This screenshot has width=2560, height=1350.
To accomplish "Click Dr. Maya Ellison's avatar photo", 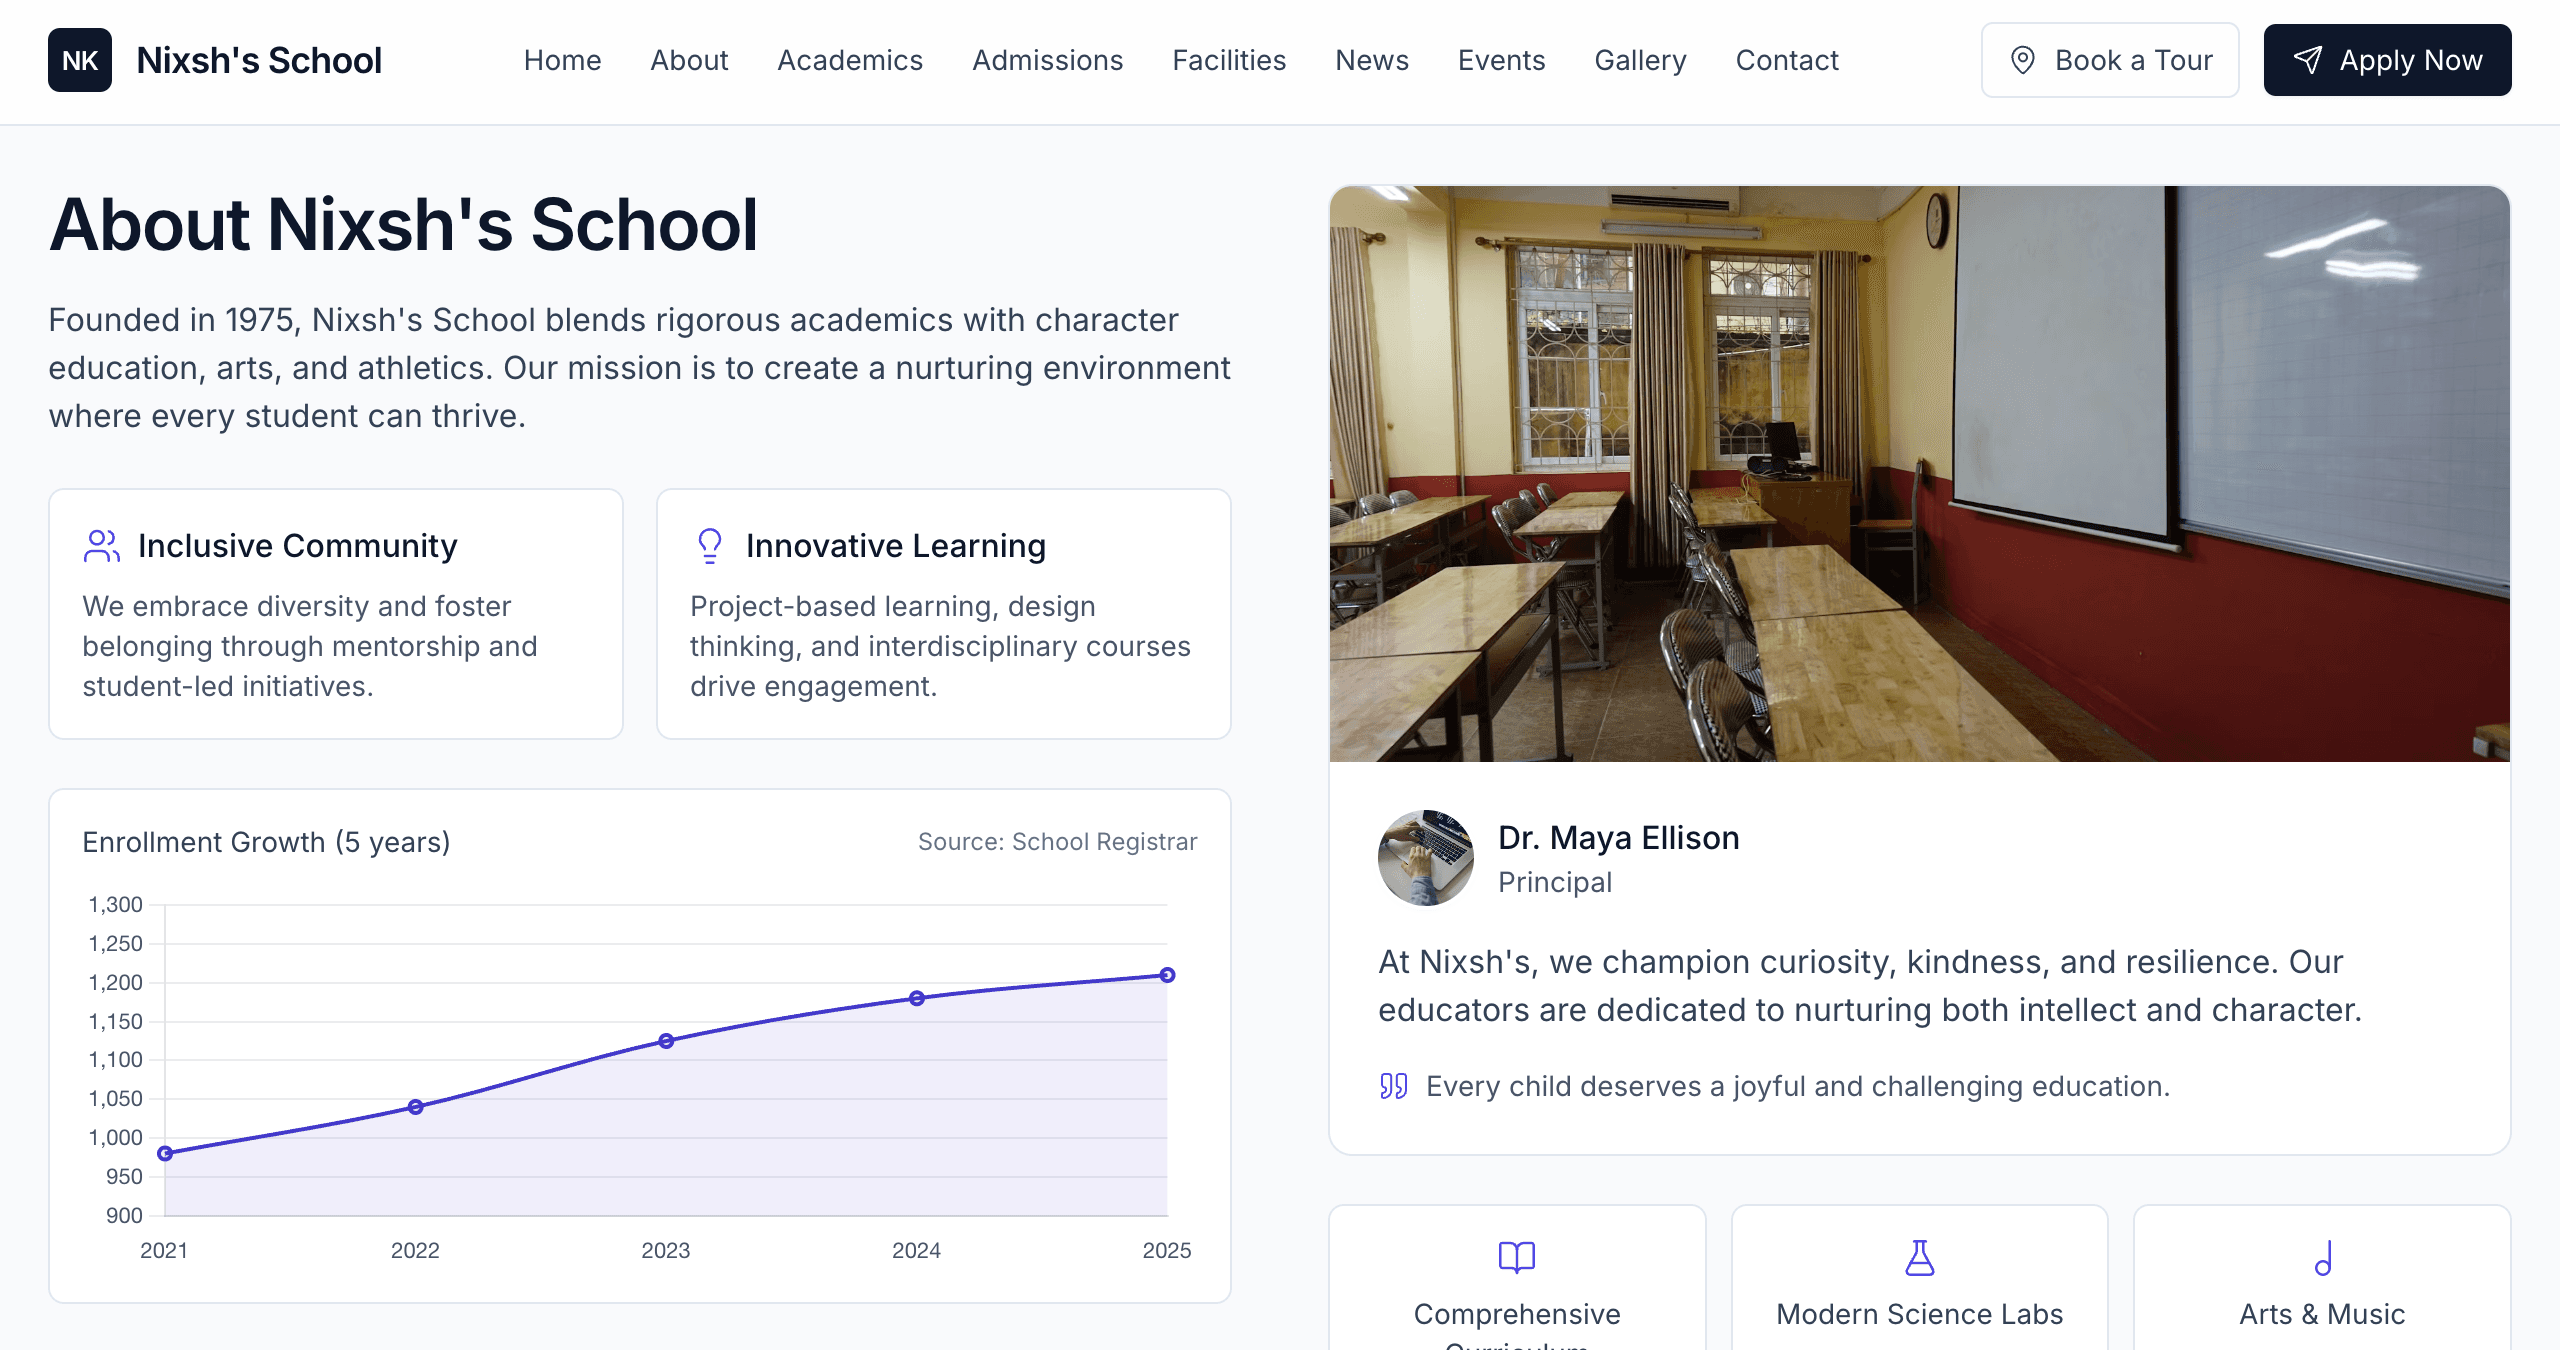I will click(1425, 858).
